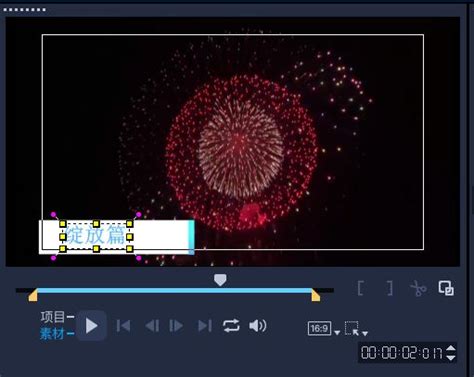Click the resize/crop mode icon
Screen dimensions: 474x377
pyautogui.click(x=352, y=328)
